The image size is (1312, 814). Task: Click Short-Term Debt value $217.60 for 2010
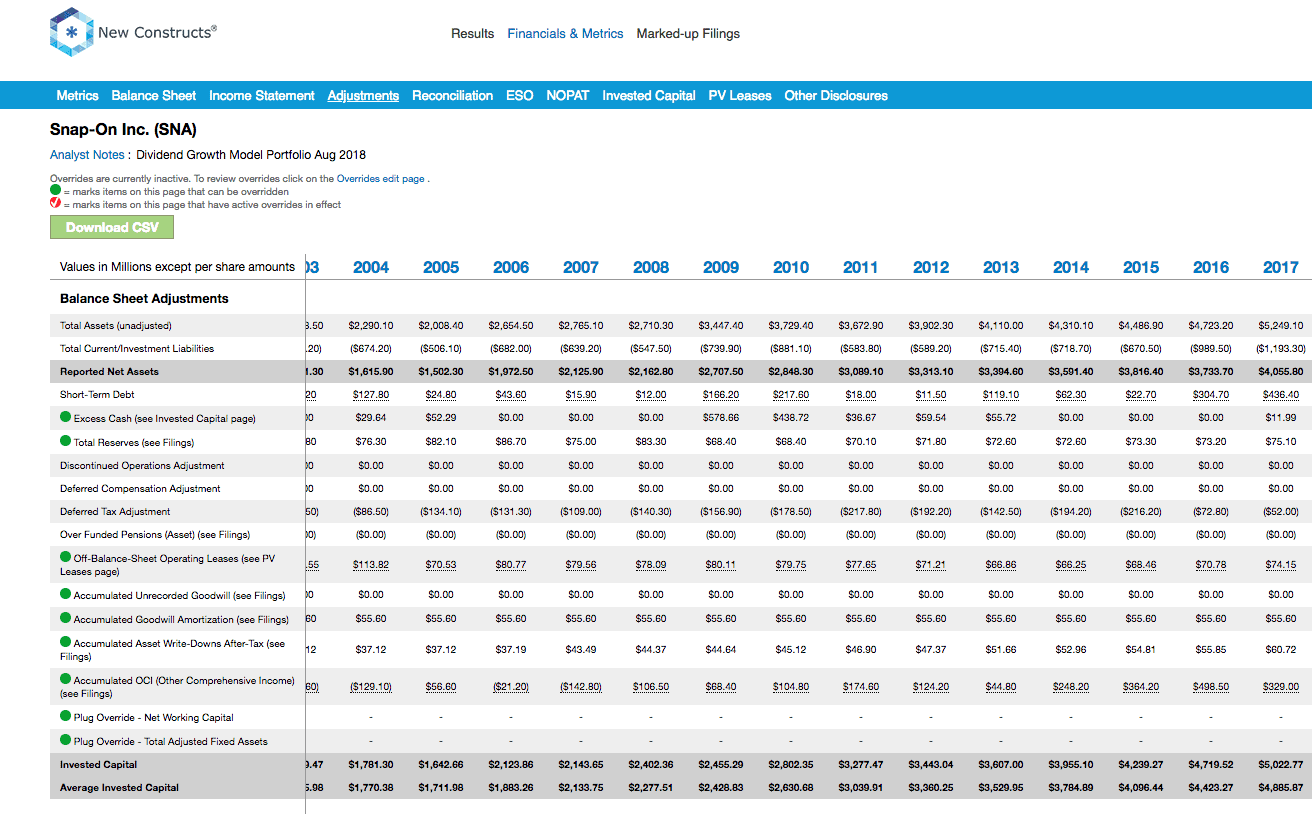[x=791, y=395]
